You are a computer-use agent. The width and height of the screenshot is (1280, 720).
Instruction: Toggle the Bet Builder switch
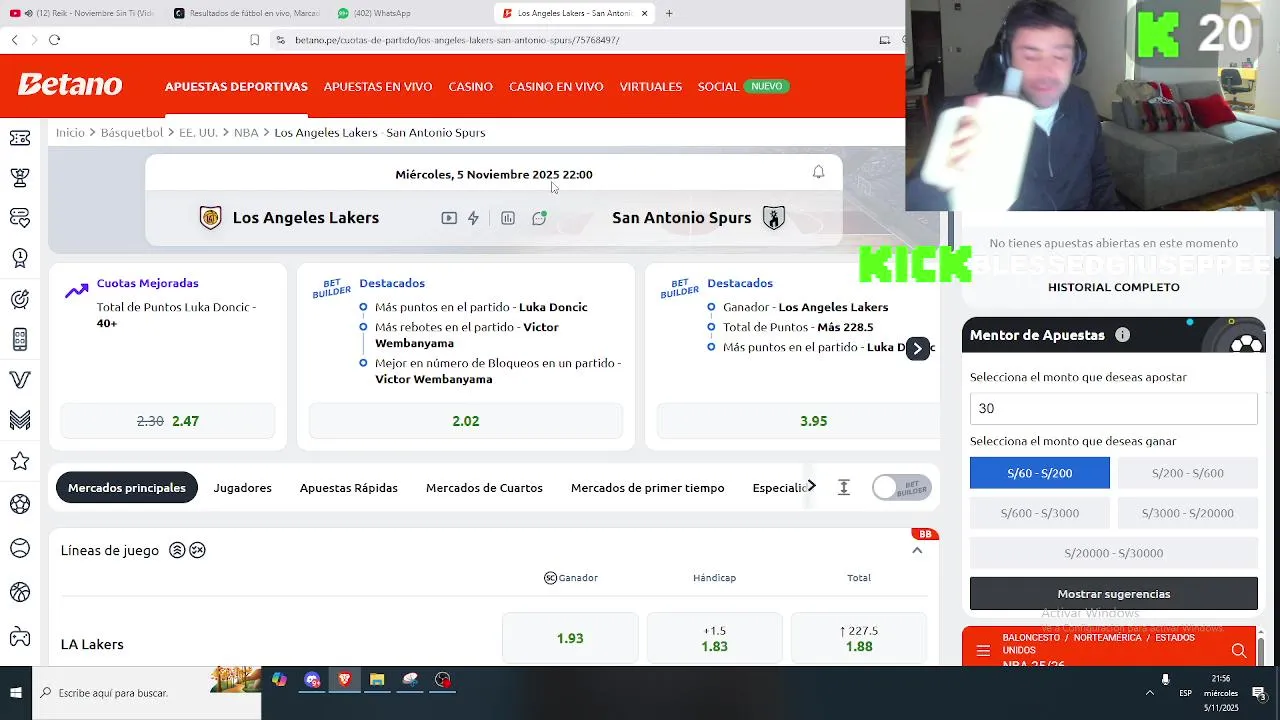(901, 487)
